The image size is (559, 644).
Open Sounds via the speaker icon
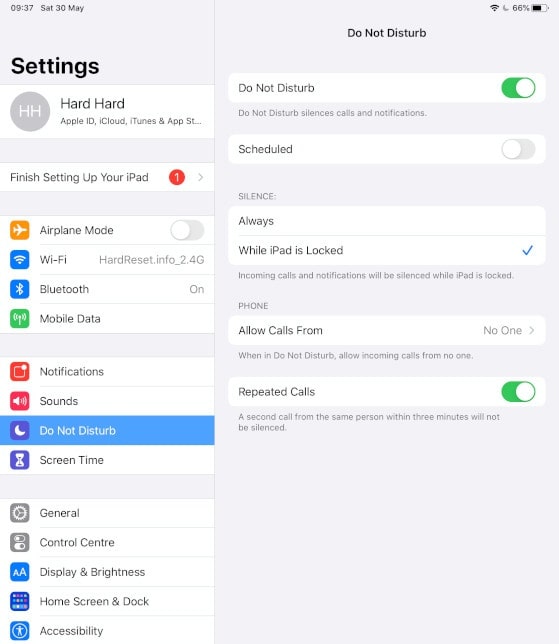pyautogui.click(x=20, y=401)
